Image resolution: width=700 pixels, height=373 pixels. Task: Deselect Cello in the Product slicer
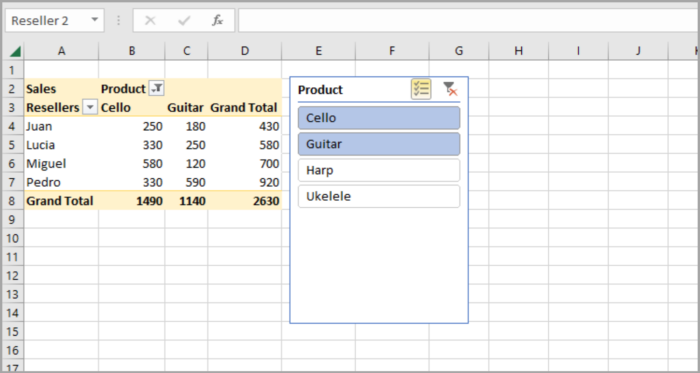[379, 118]
